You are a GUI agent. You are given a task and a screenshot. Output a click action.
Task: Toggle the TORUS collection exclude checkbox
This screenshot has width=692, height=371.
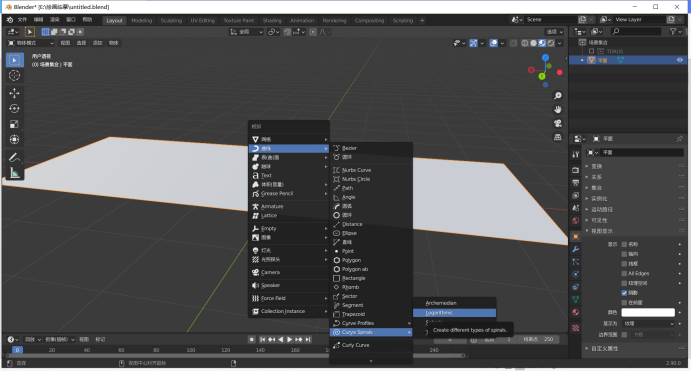[591, 51]
